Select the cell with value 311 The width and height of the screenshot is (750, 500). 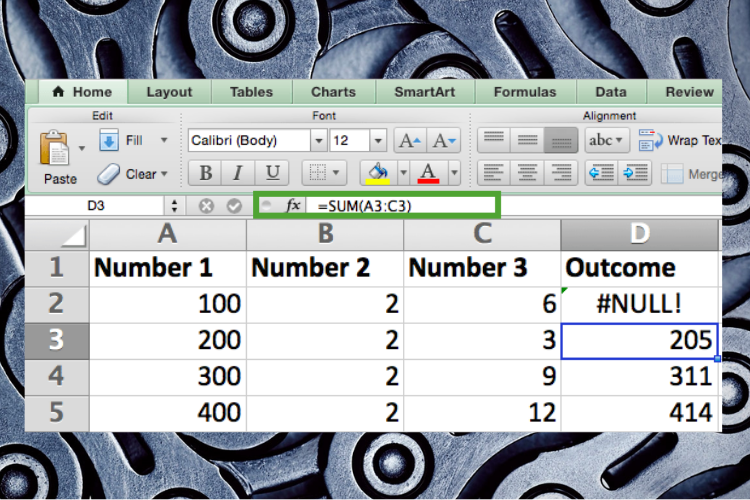pyautogui.click(x=640, y=377)
